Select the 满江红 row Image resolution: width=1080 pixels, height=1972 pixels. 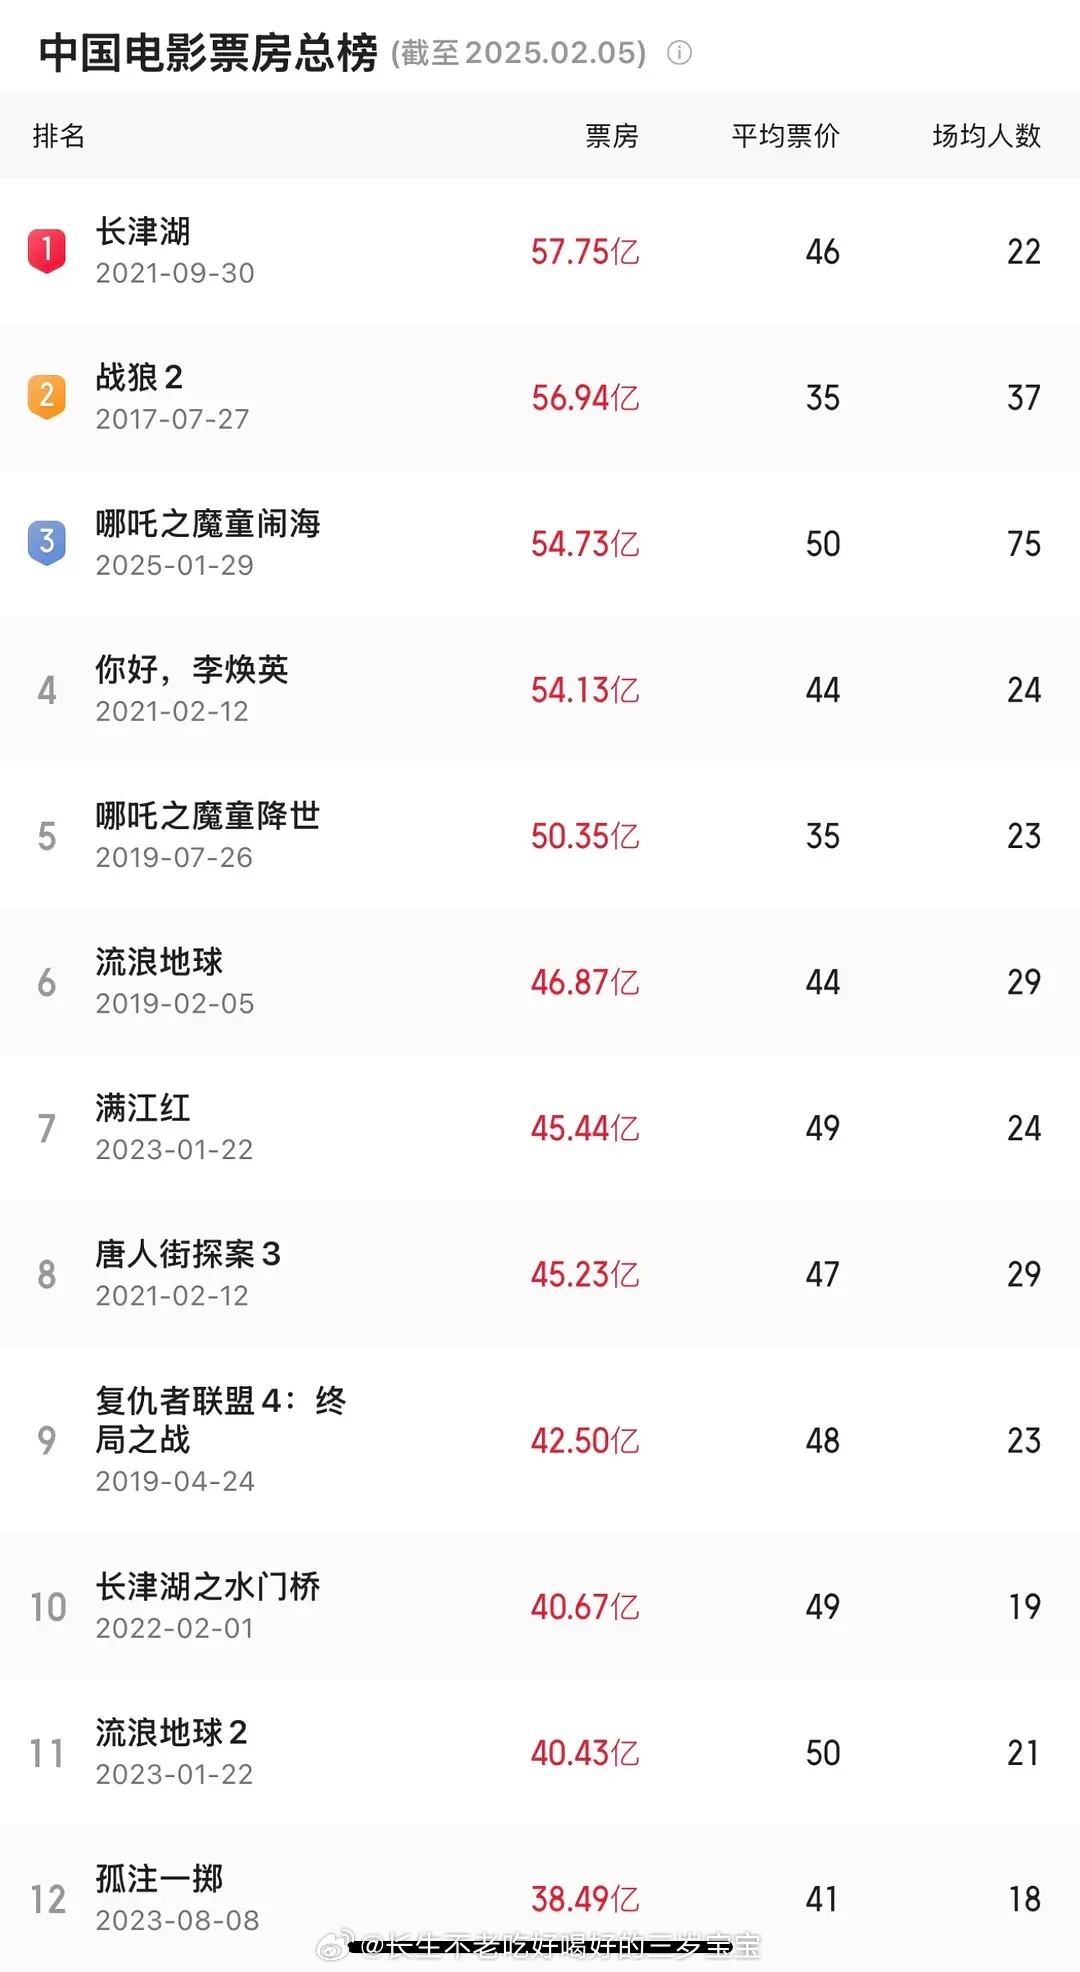tap(540, 1127)
